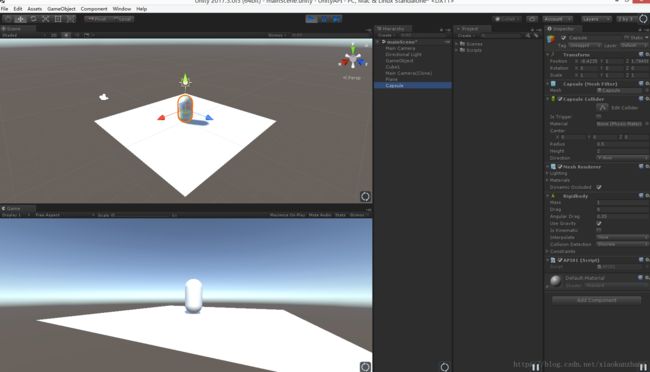Click the Capsule object icon in Inspector
The width and height of the screenshot is (650, 372).
point(551,39)
